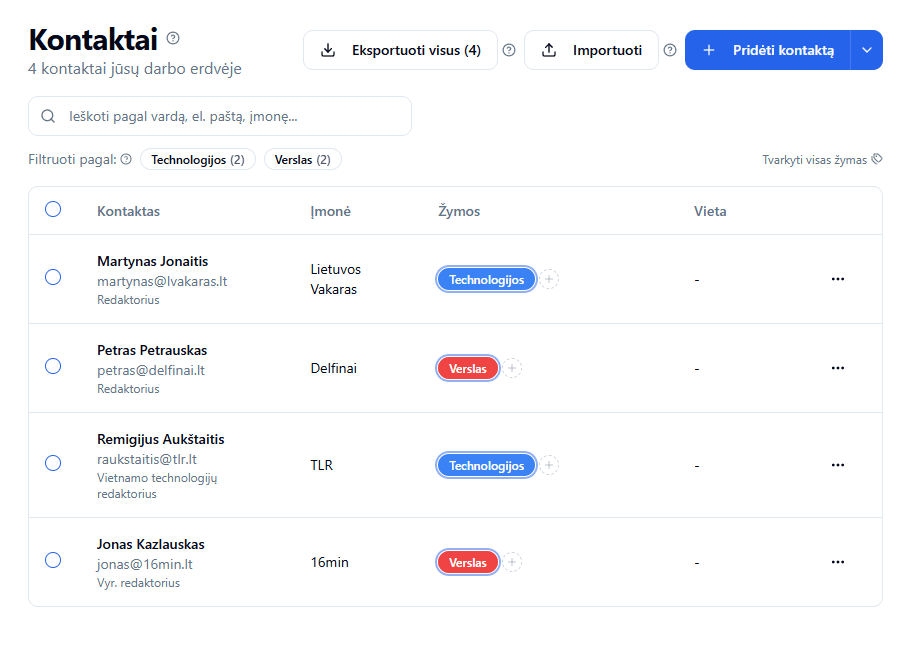911x649 pixels.
Task: Select the Martynas Jonaitis contact checkbox
Action: [53, 277]
